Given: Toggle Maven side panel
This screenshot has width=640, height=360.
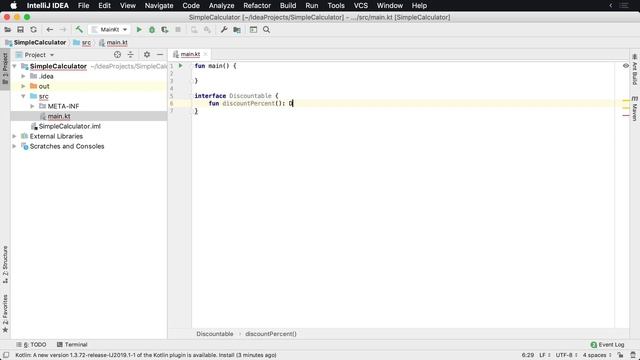Looking at the screenshot, I should pyautogui.click(x=635, y=109).
